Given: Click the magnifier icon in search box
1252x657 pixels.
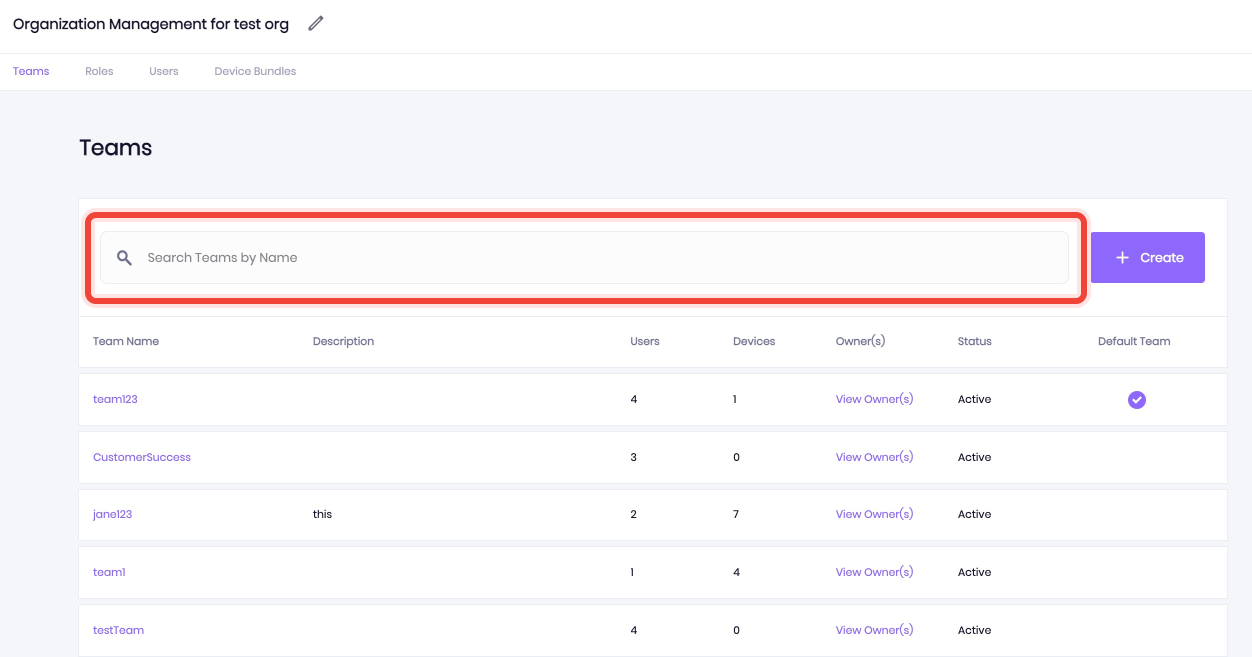Looking at the screenshot, I should pos(125,258).
